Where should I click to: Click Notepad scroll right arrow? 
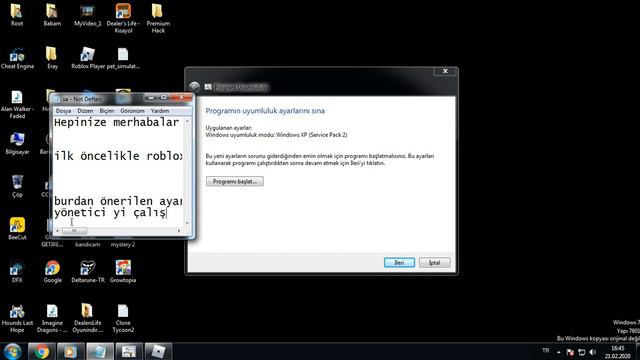pyautogui.click(x=179, y=231)
